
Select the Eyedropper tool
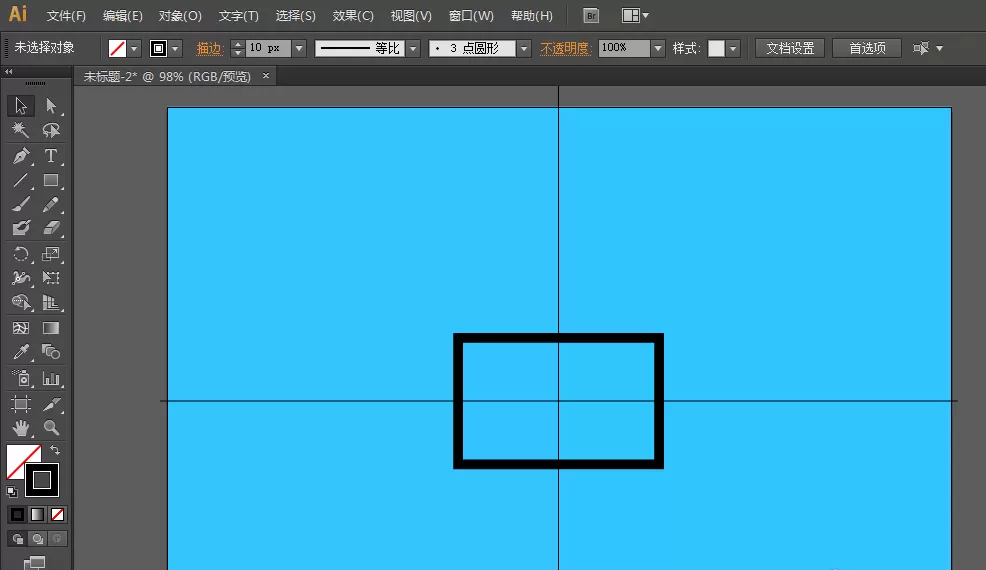coord(21,352)
